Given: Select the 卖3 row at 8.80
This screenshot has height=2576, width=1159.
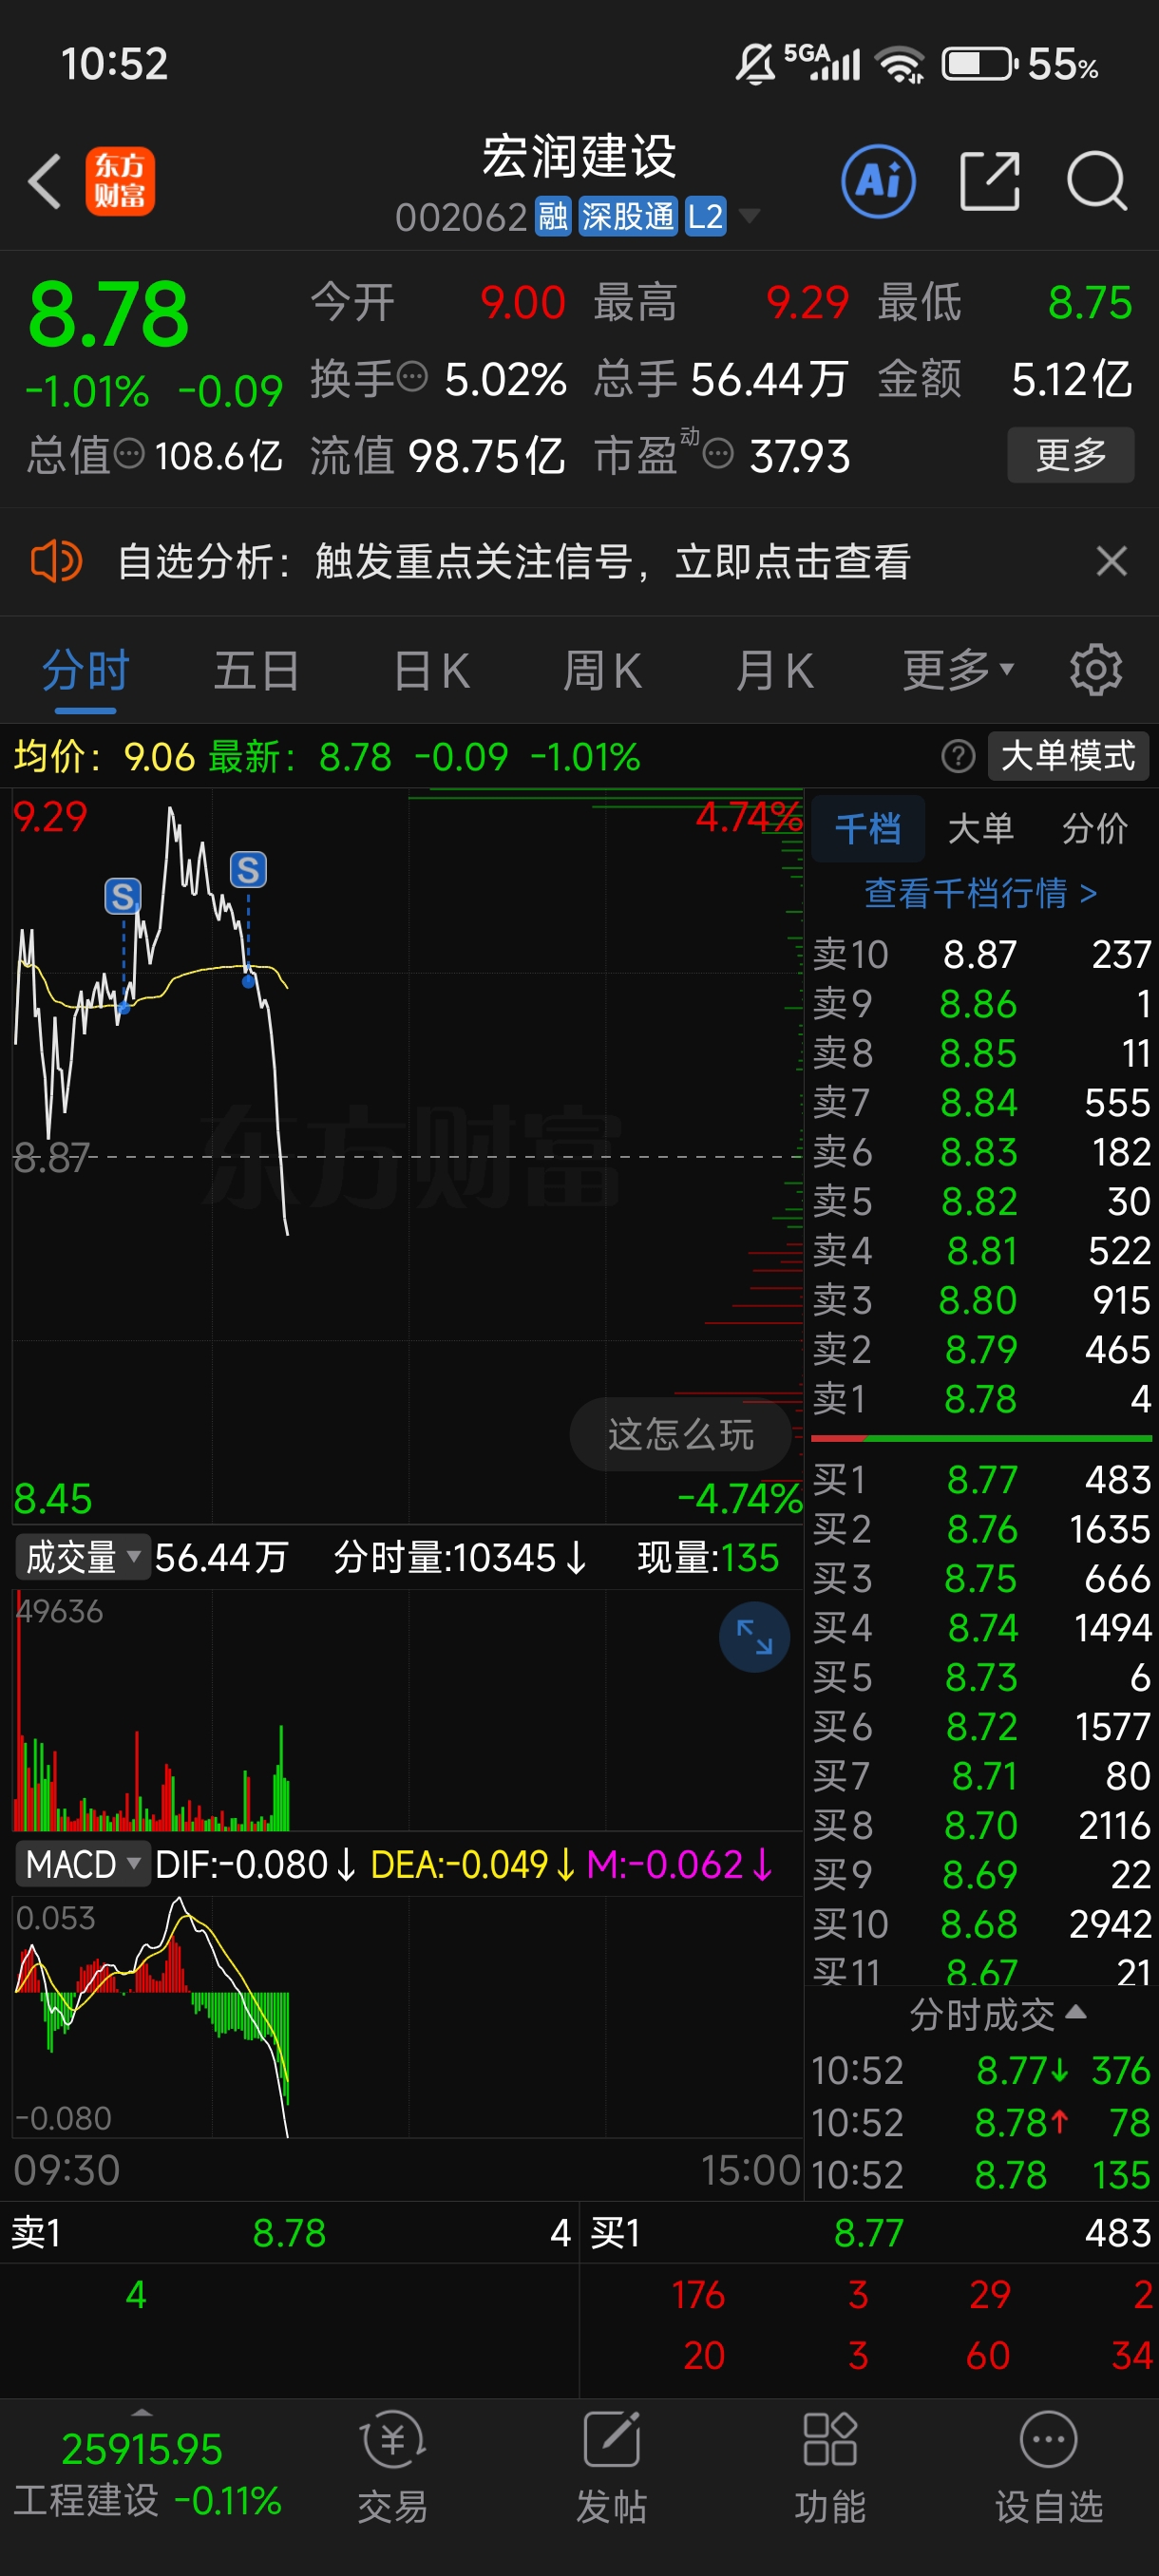Looking at the screenshot, I should pos(981,1300).
